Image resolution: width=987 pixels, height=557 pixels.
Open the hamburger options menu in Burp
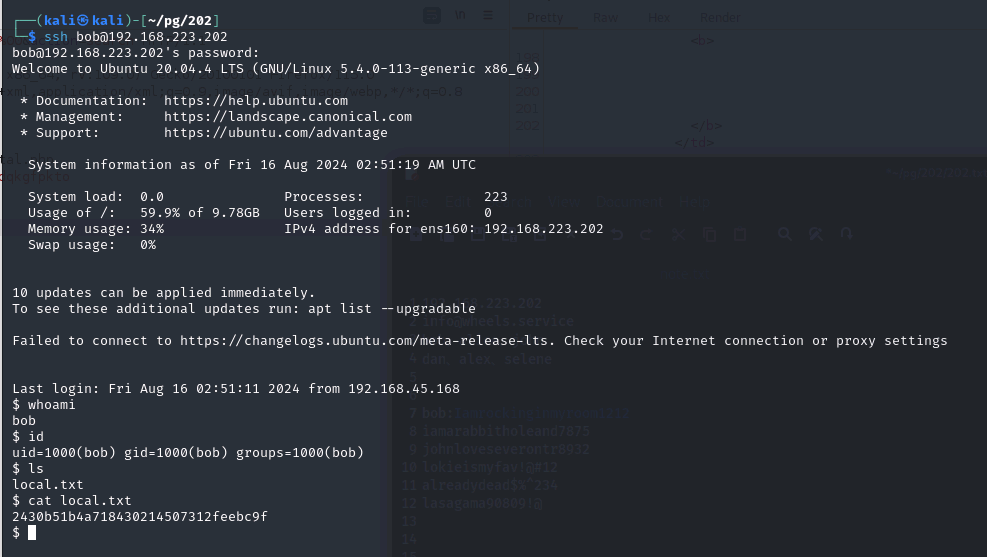[x=488, y=14]
